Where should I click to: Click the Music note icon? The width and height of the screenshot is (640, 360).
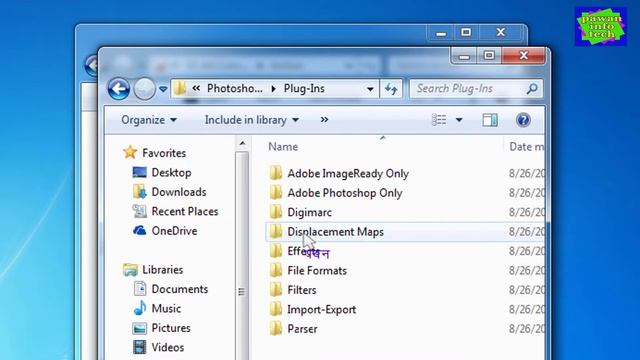pos(140,308)
